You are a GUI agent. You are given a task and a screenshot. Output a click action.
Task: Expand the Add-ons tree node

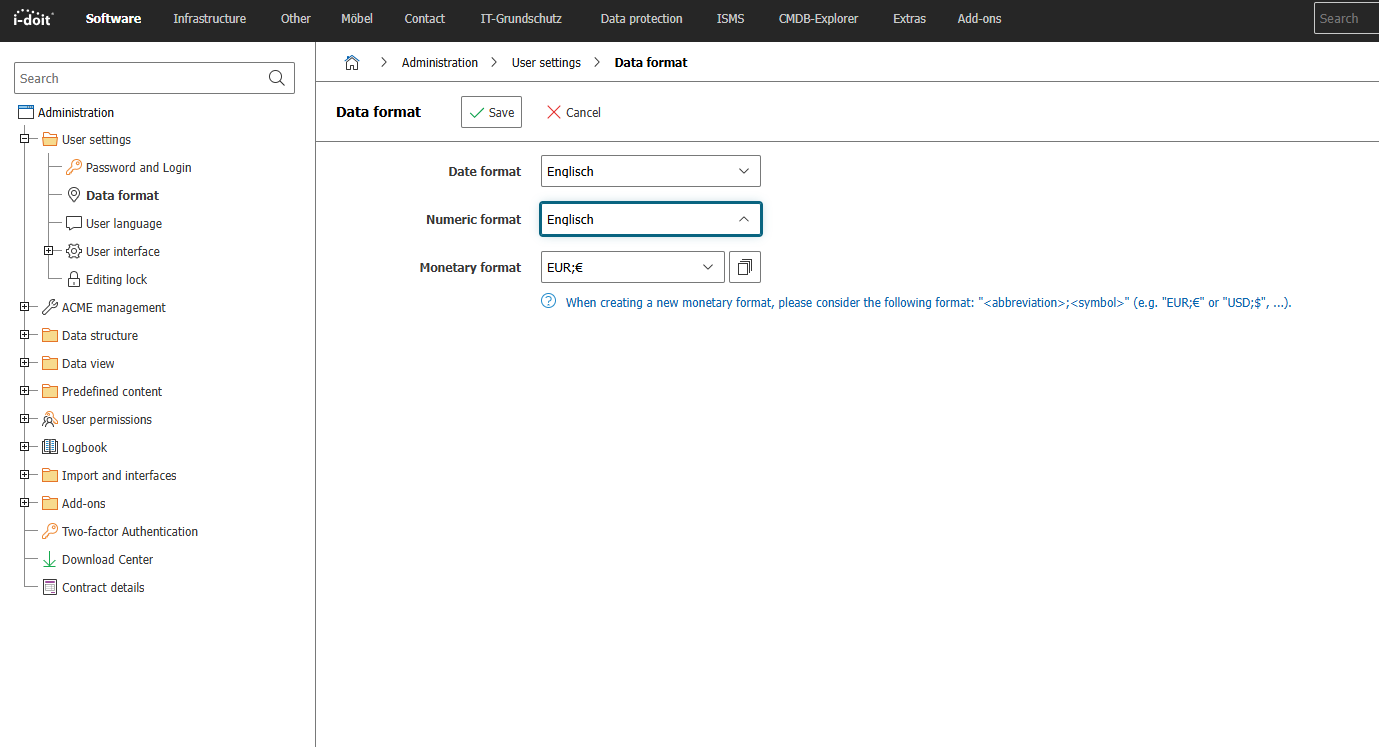[24, 503]
